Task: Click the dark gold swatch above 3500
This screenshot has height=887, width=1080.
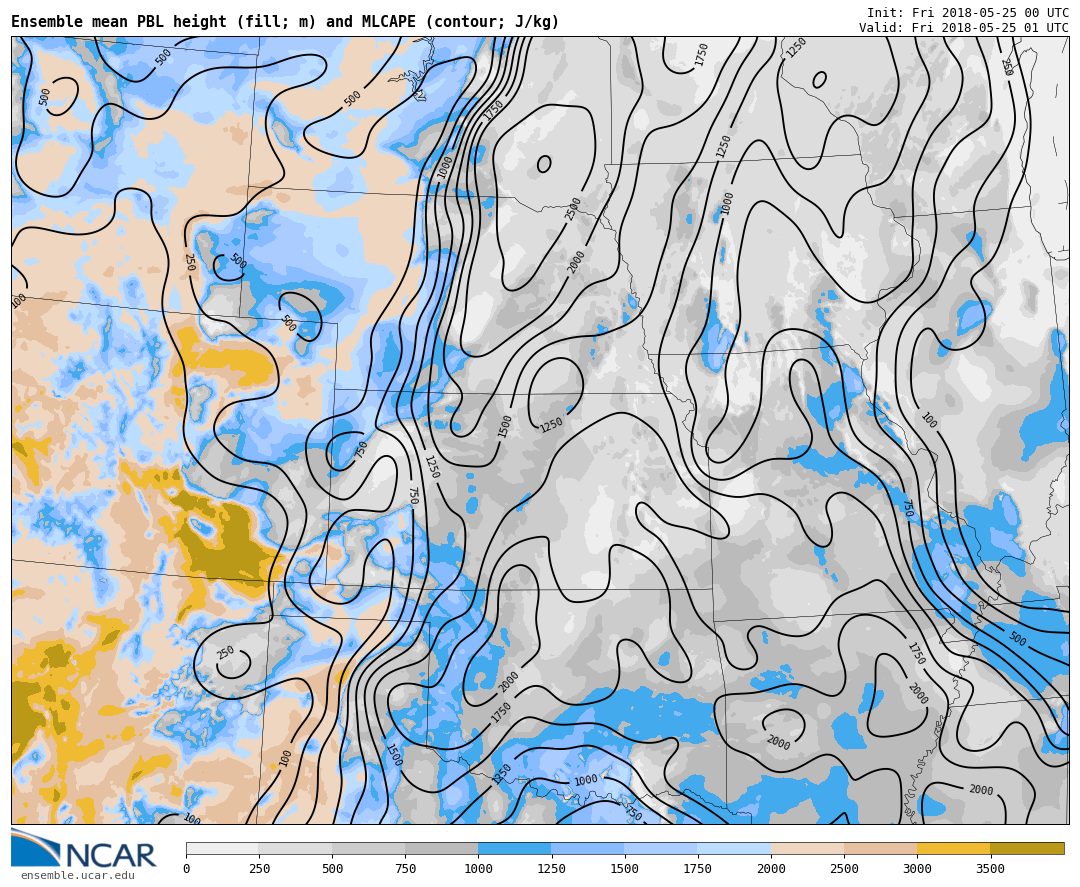Action: point(1027,848)
